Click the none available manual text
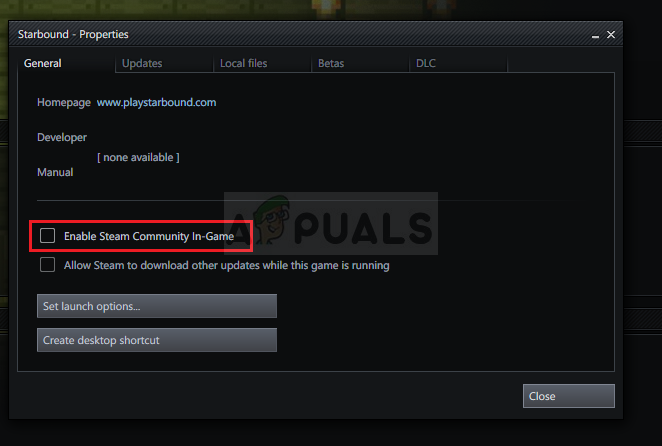 coord(138,158)
